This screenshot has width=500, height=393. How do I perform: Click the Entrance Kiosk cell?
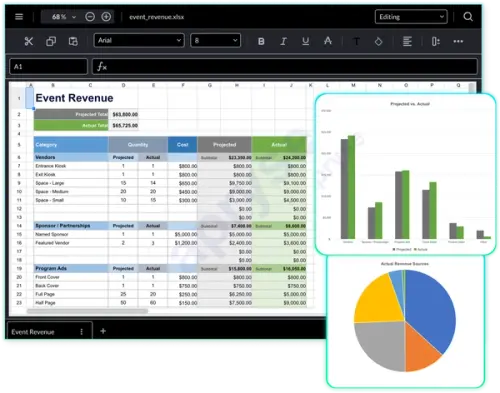point(71,166)
